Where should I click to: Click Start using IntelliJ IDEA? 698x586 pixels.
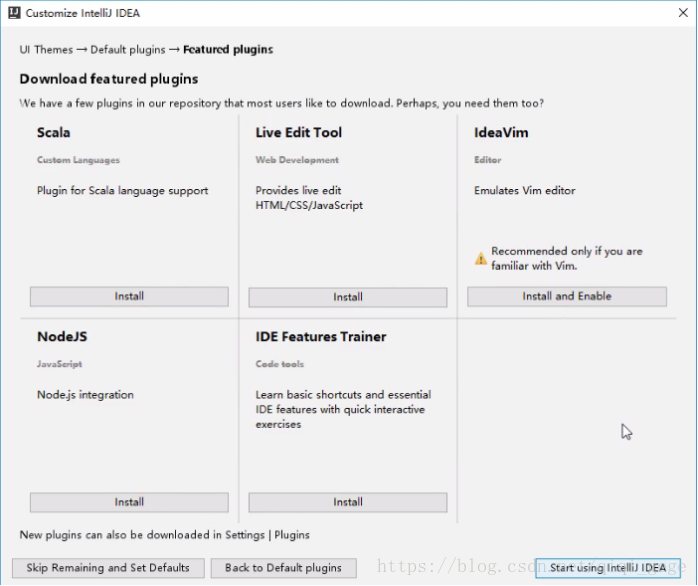[x=608, y=568]
